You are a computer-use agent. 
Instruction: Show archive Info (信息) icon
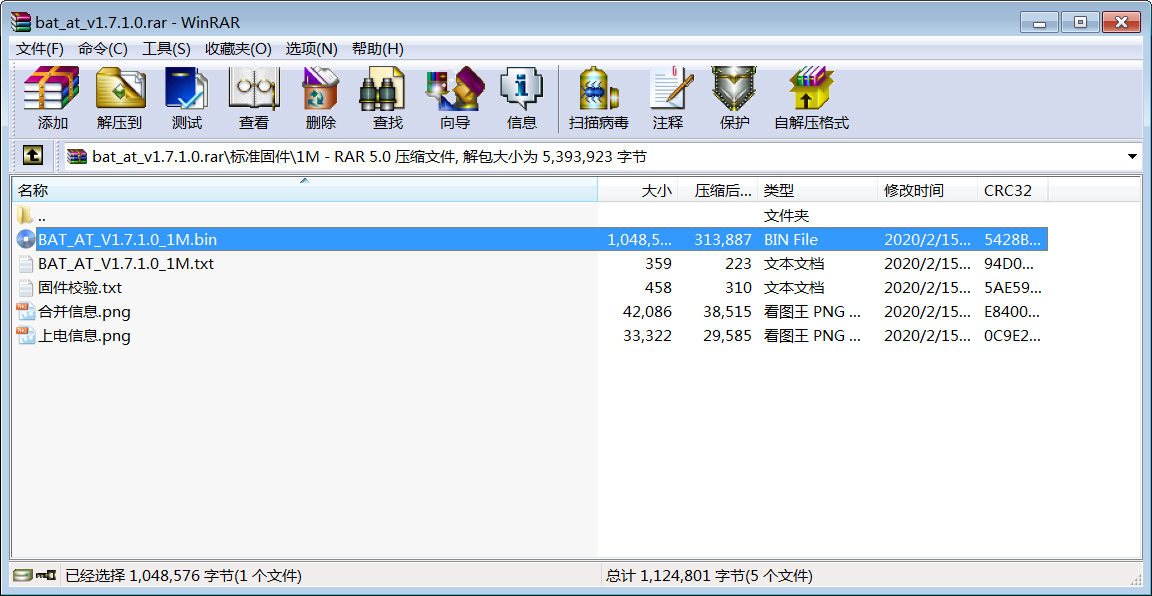pos(522,89)
